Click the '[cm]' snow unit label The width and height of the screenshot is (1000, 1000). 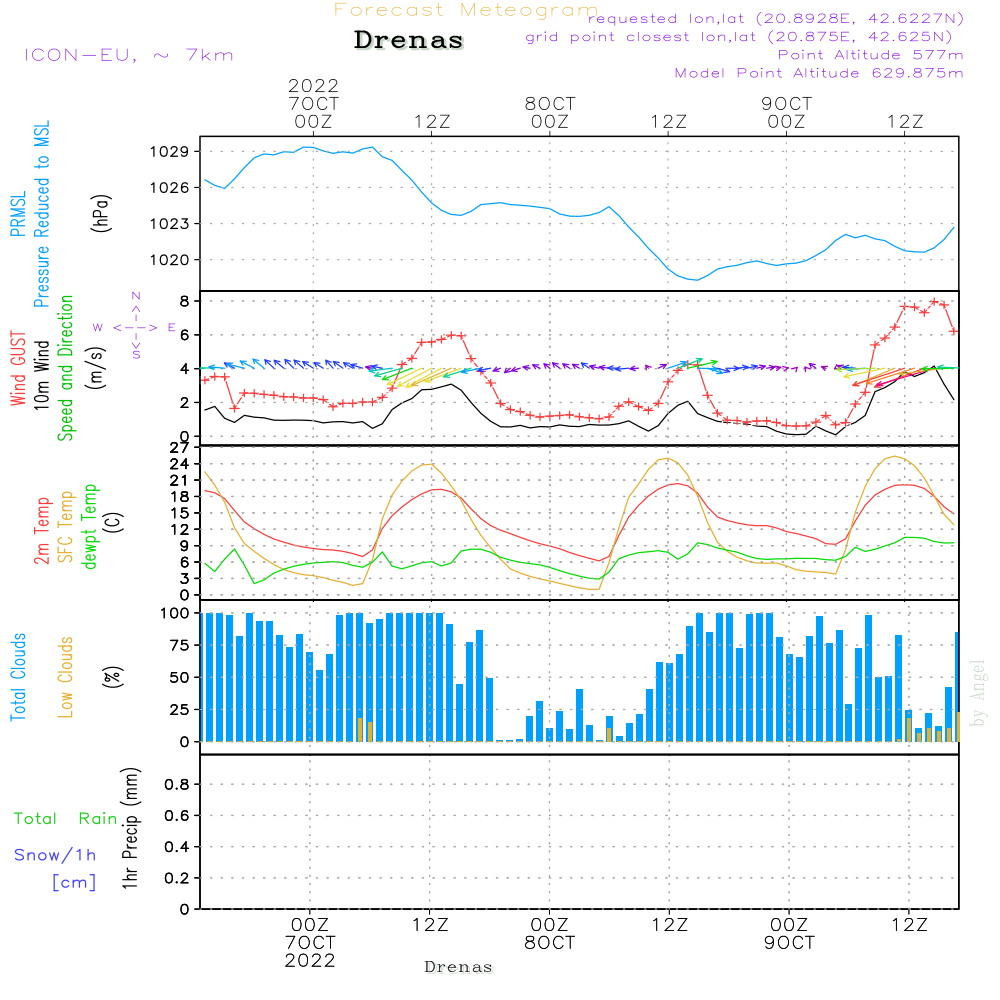tap(74, 883)
